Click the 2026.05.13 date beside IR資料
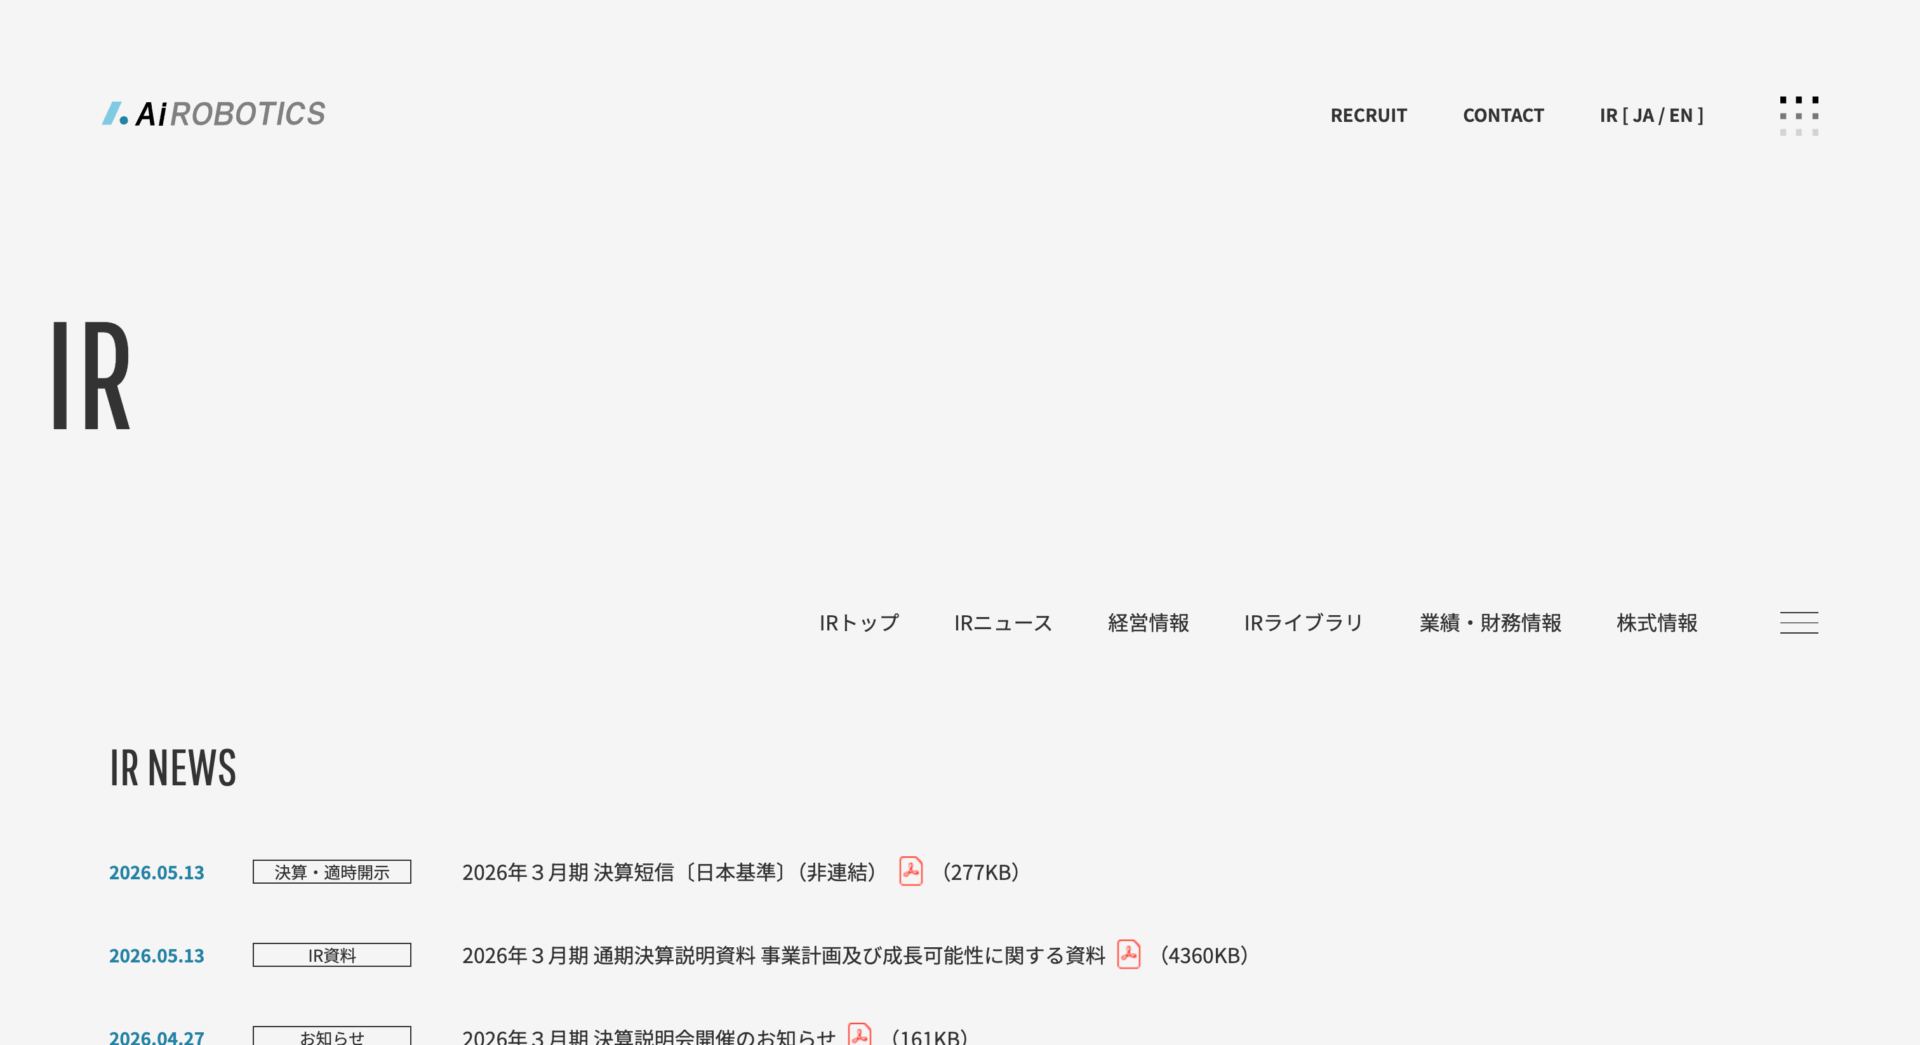 click(157, 955)
